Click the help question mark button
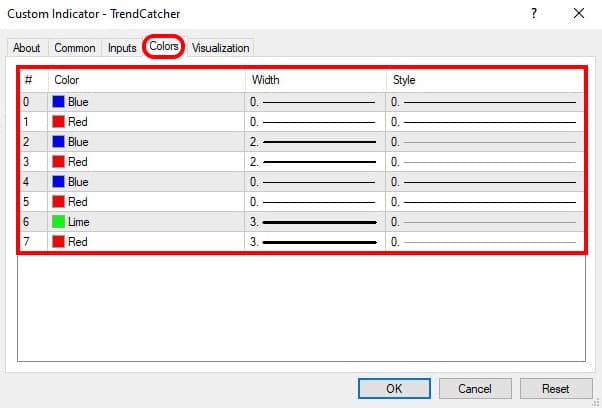This screenshot has height=408, width=602. tap(534, 14)
